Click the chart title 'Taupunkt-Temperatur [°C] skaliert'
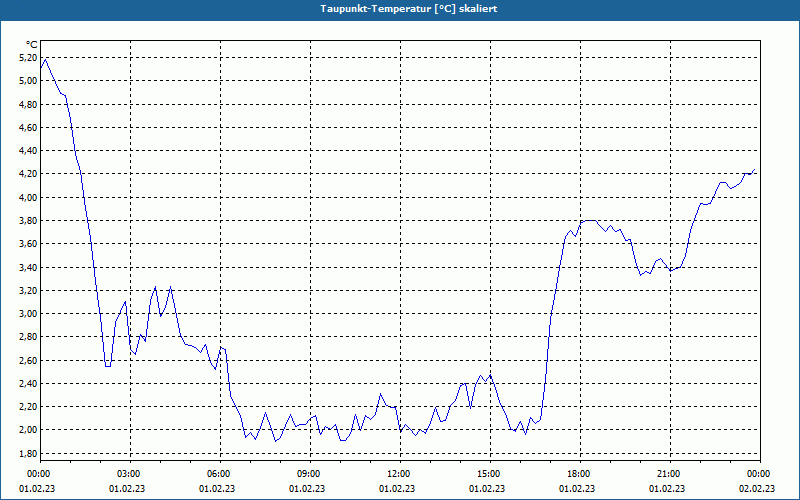The height and width of the screenshot is (500, 800). (409, 9)
